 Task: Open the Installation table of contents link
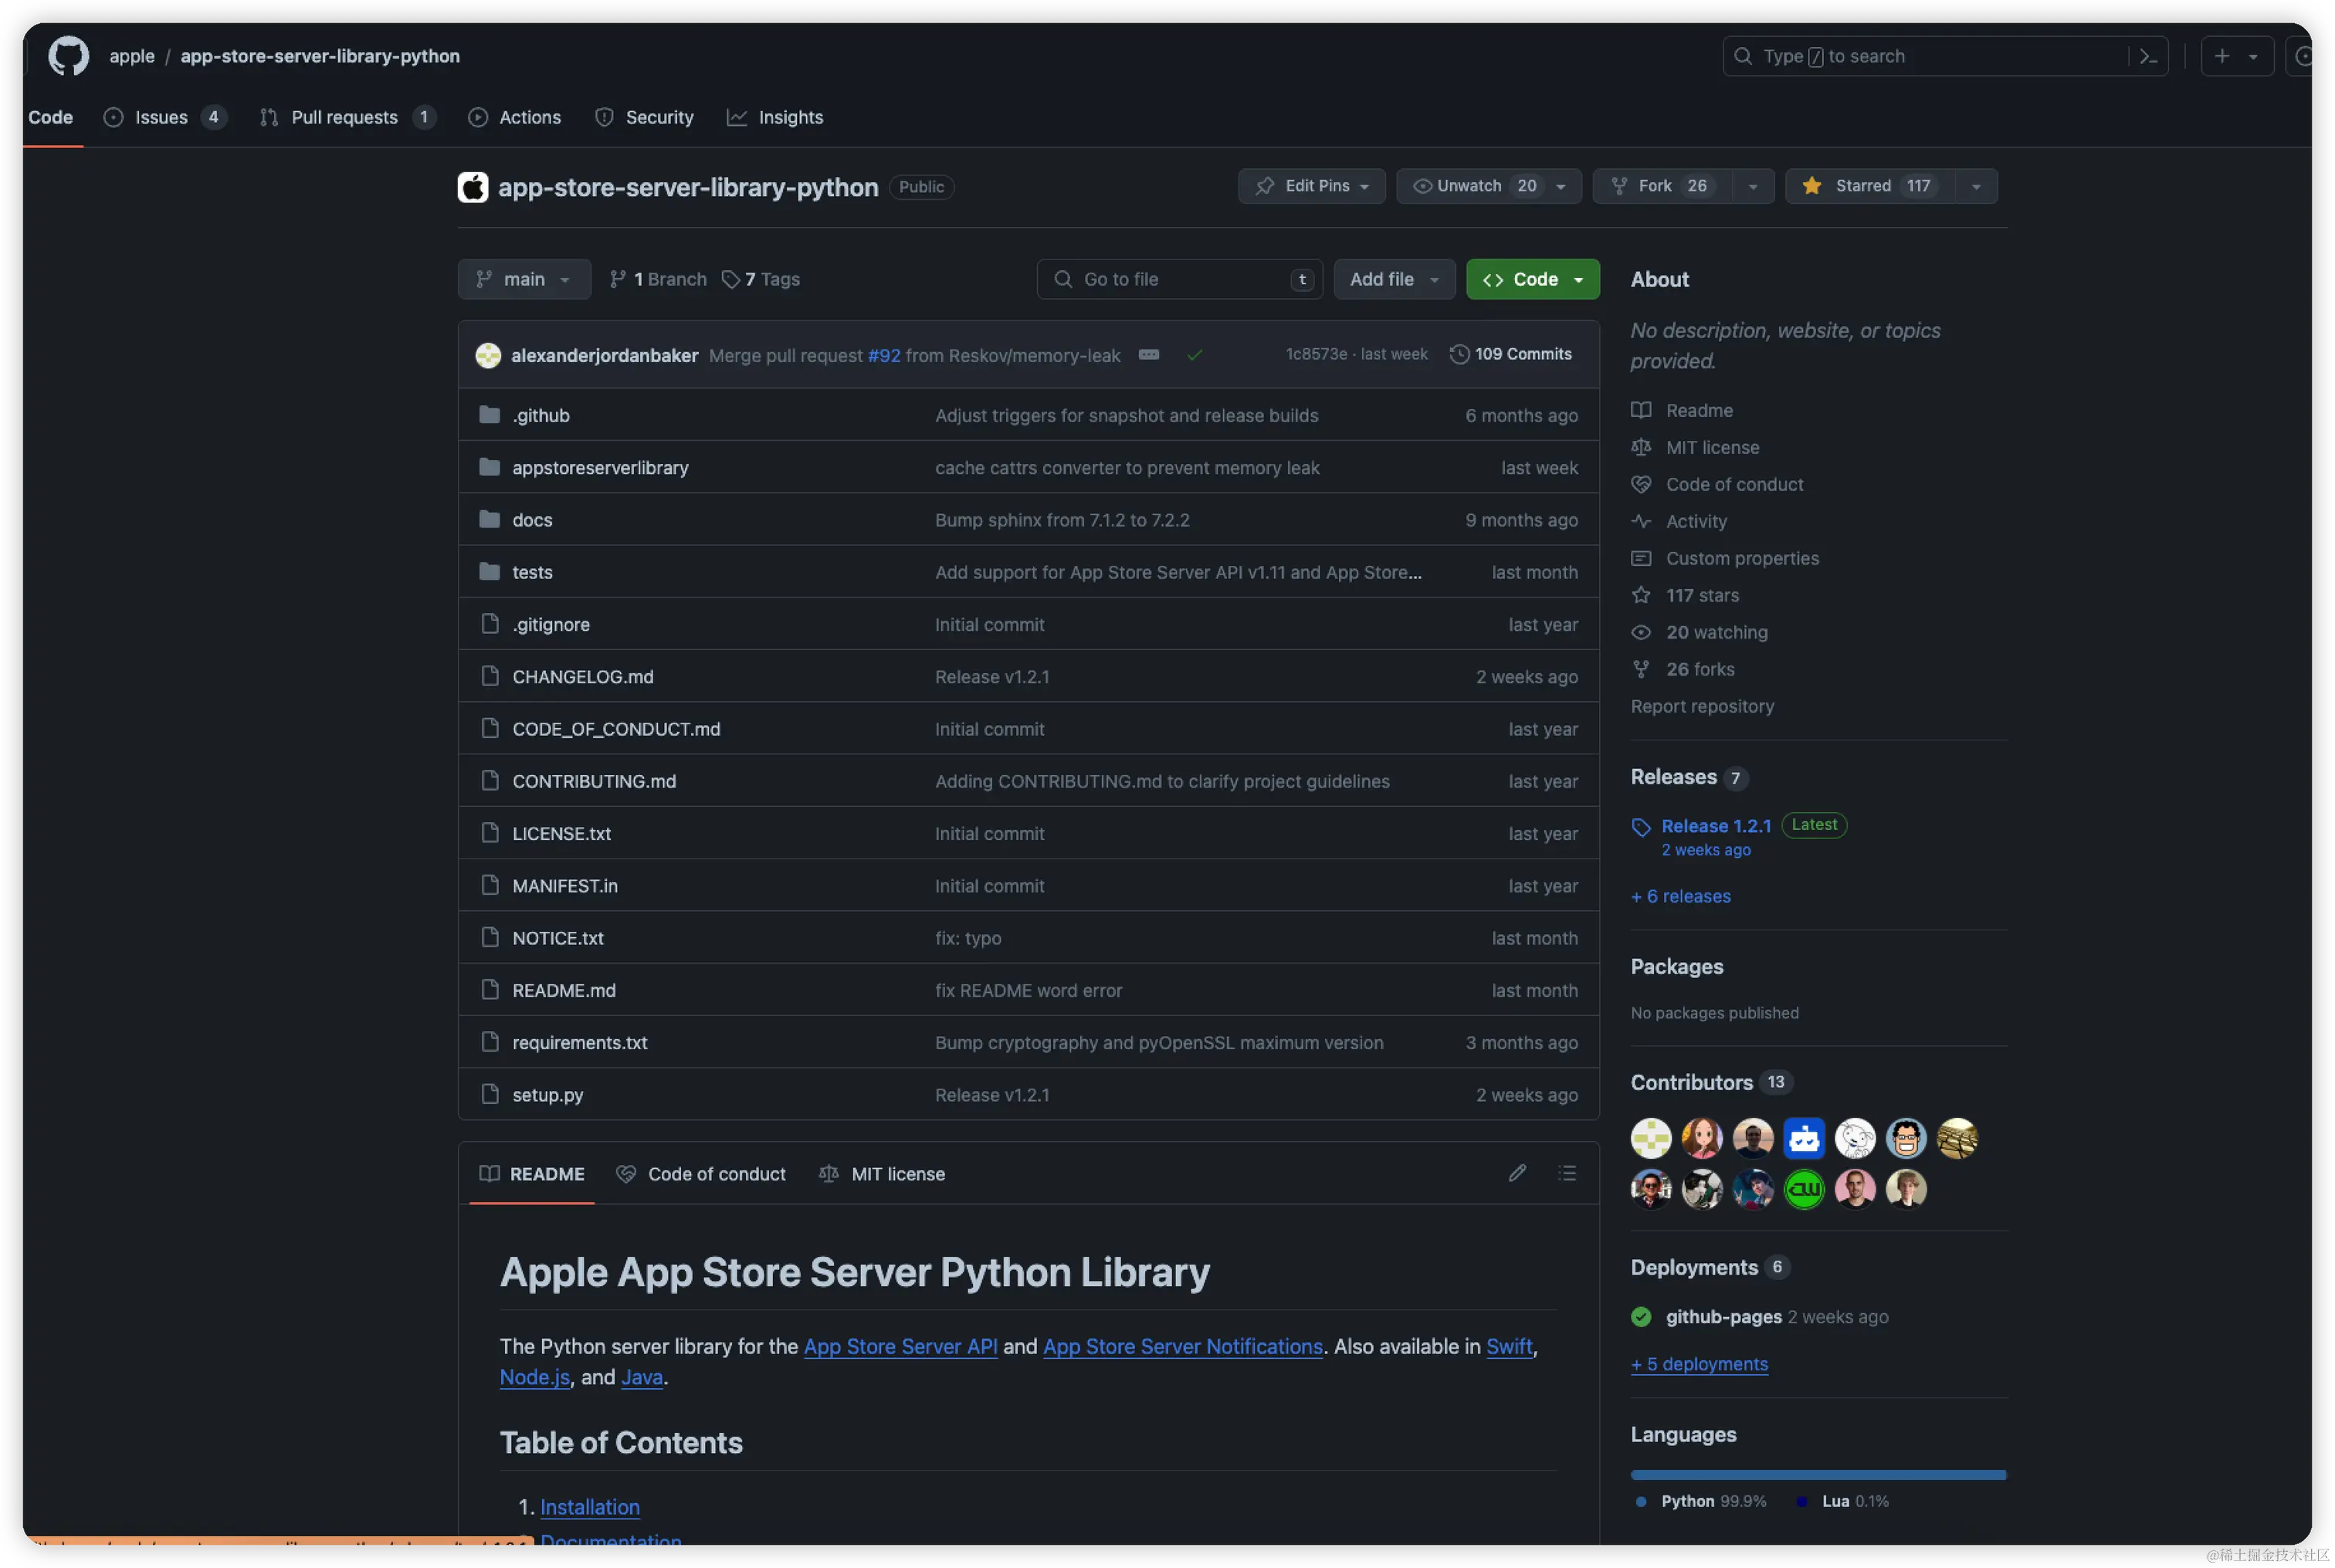pyautogui.click(x=590, y=1506)
